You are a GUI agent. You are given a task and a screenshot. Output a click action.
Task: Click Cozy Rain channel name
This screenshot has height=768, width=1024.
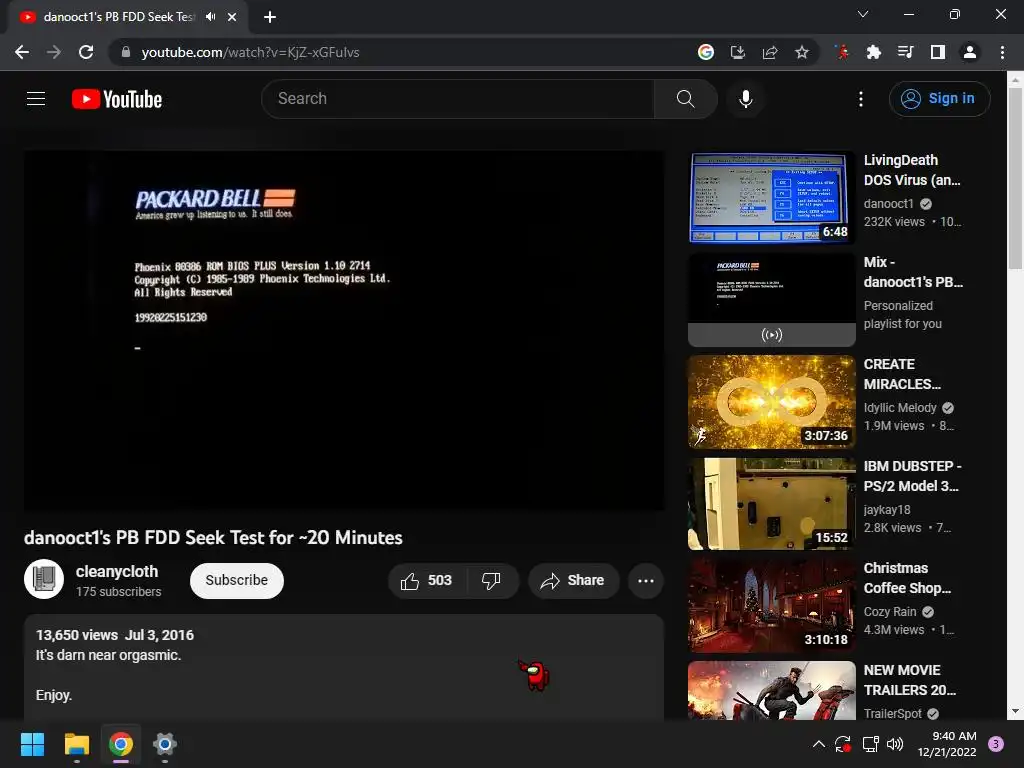(889, 612)
